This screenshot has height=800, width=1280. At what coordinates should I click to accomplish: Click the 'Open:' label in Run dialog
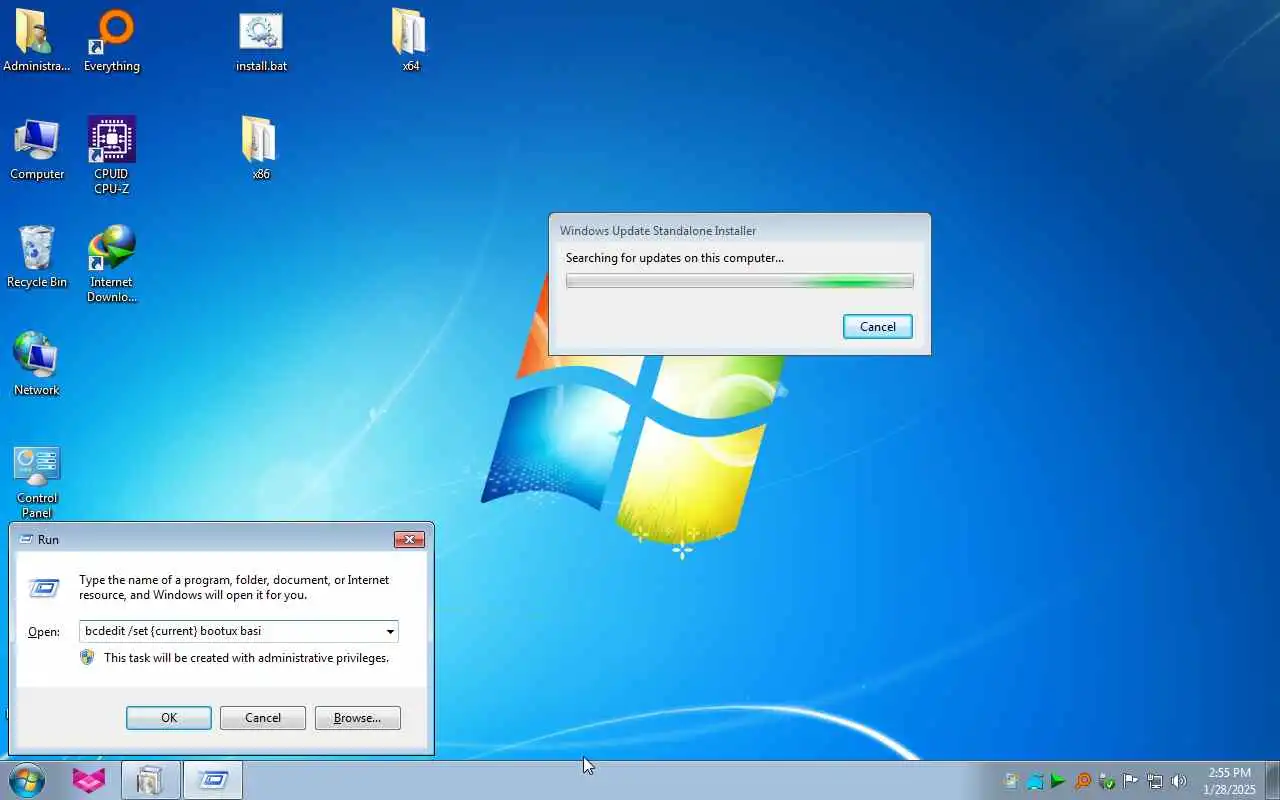click(x=44, y=632)
